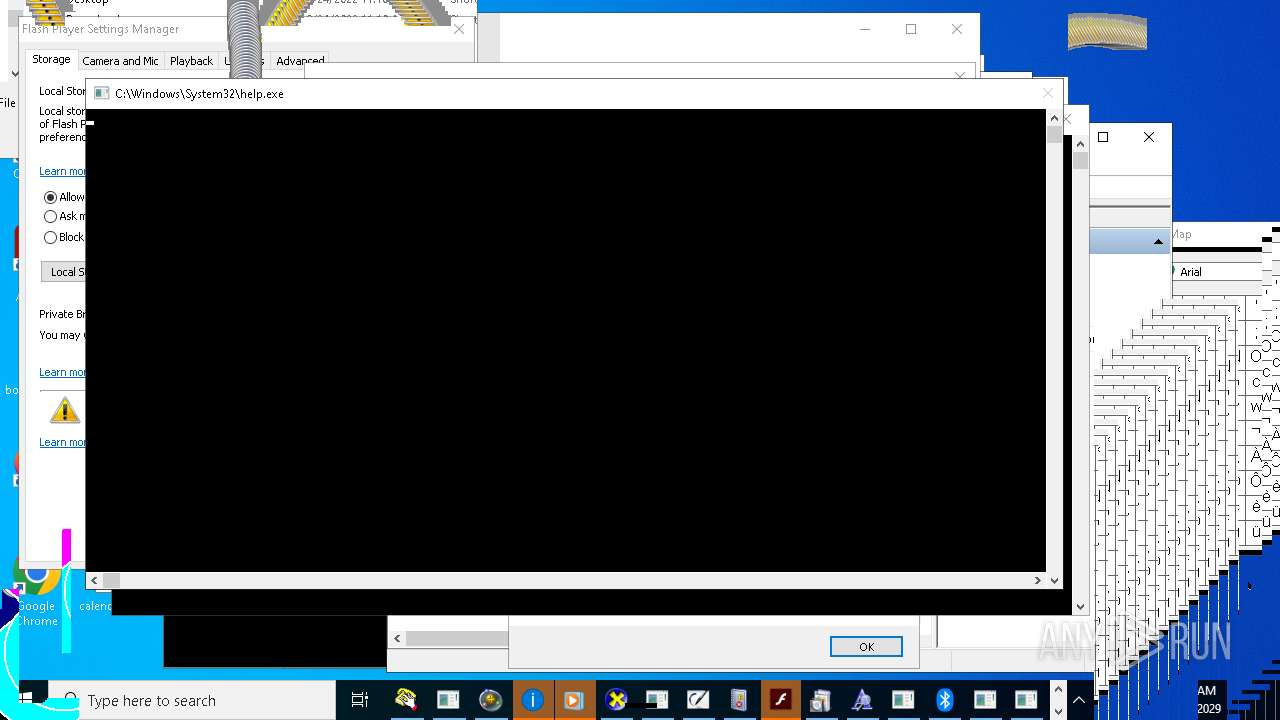The height and width of the screenshot is (720, 1280).
Task: Open the phone device taskbar icon
Action: [x=739, y=700]
